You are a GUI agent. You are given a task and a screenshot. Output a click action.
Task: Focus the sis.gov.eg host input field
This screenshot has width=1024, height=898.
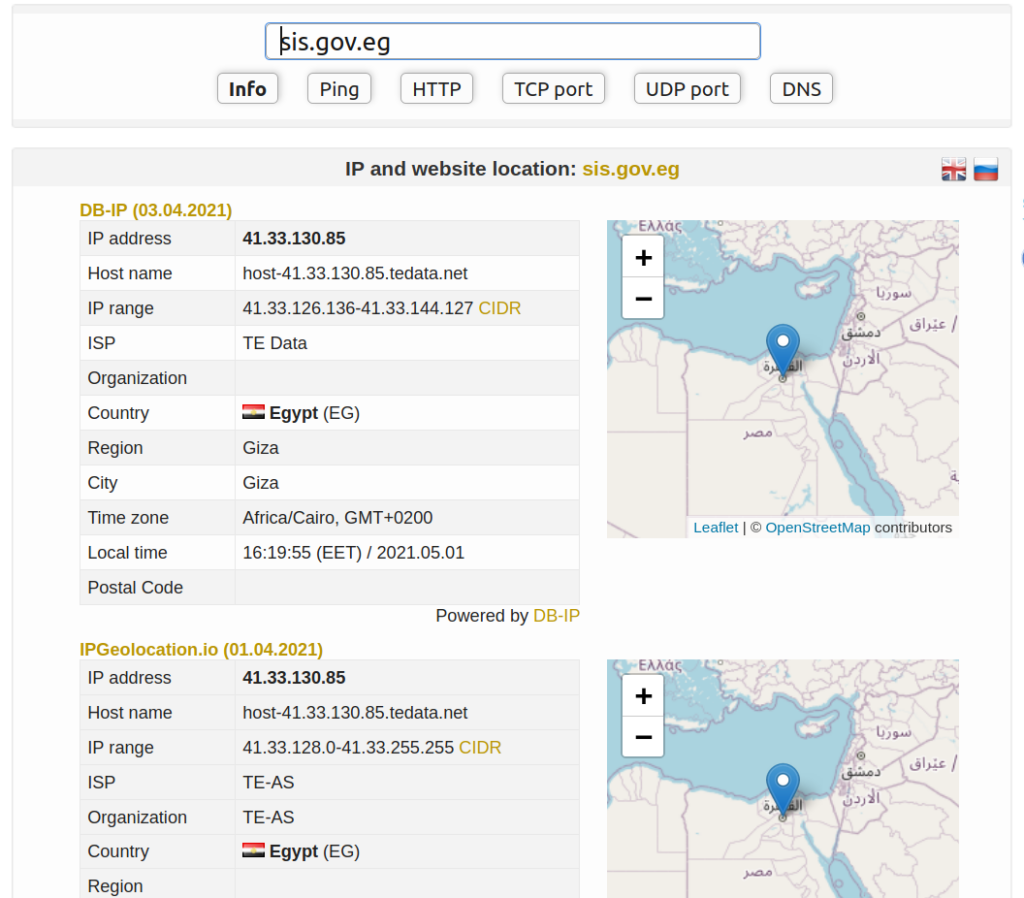point(513,41)
